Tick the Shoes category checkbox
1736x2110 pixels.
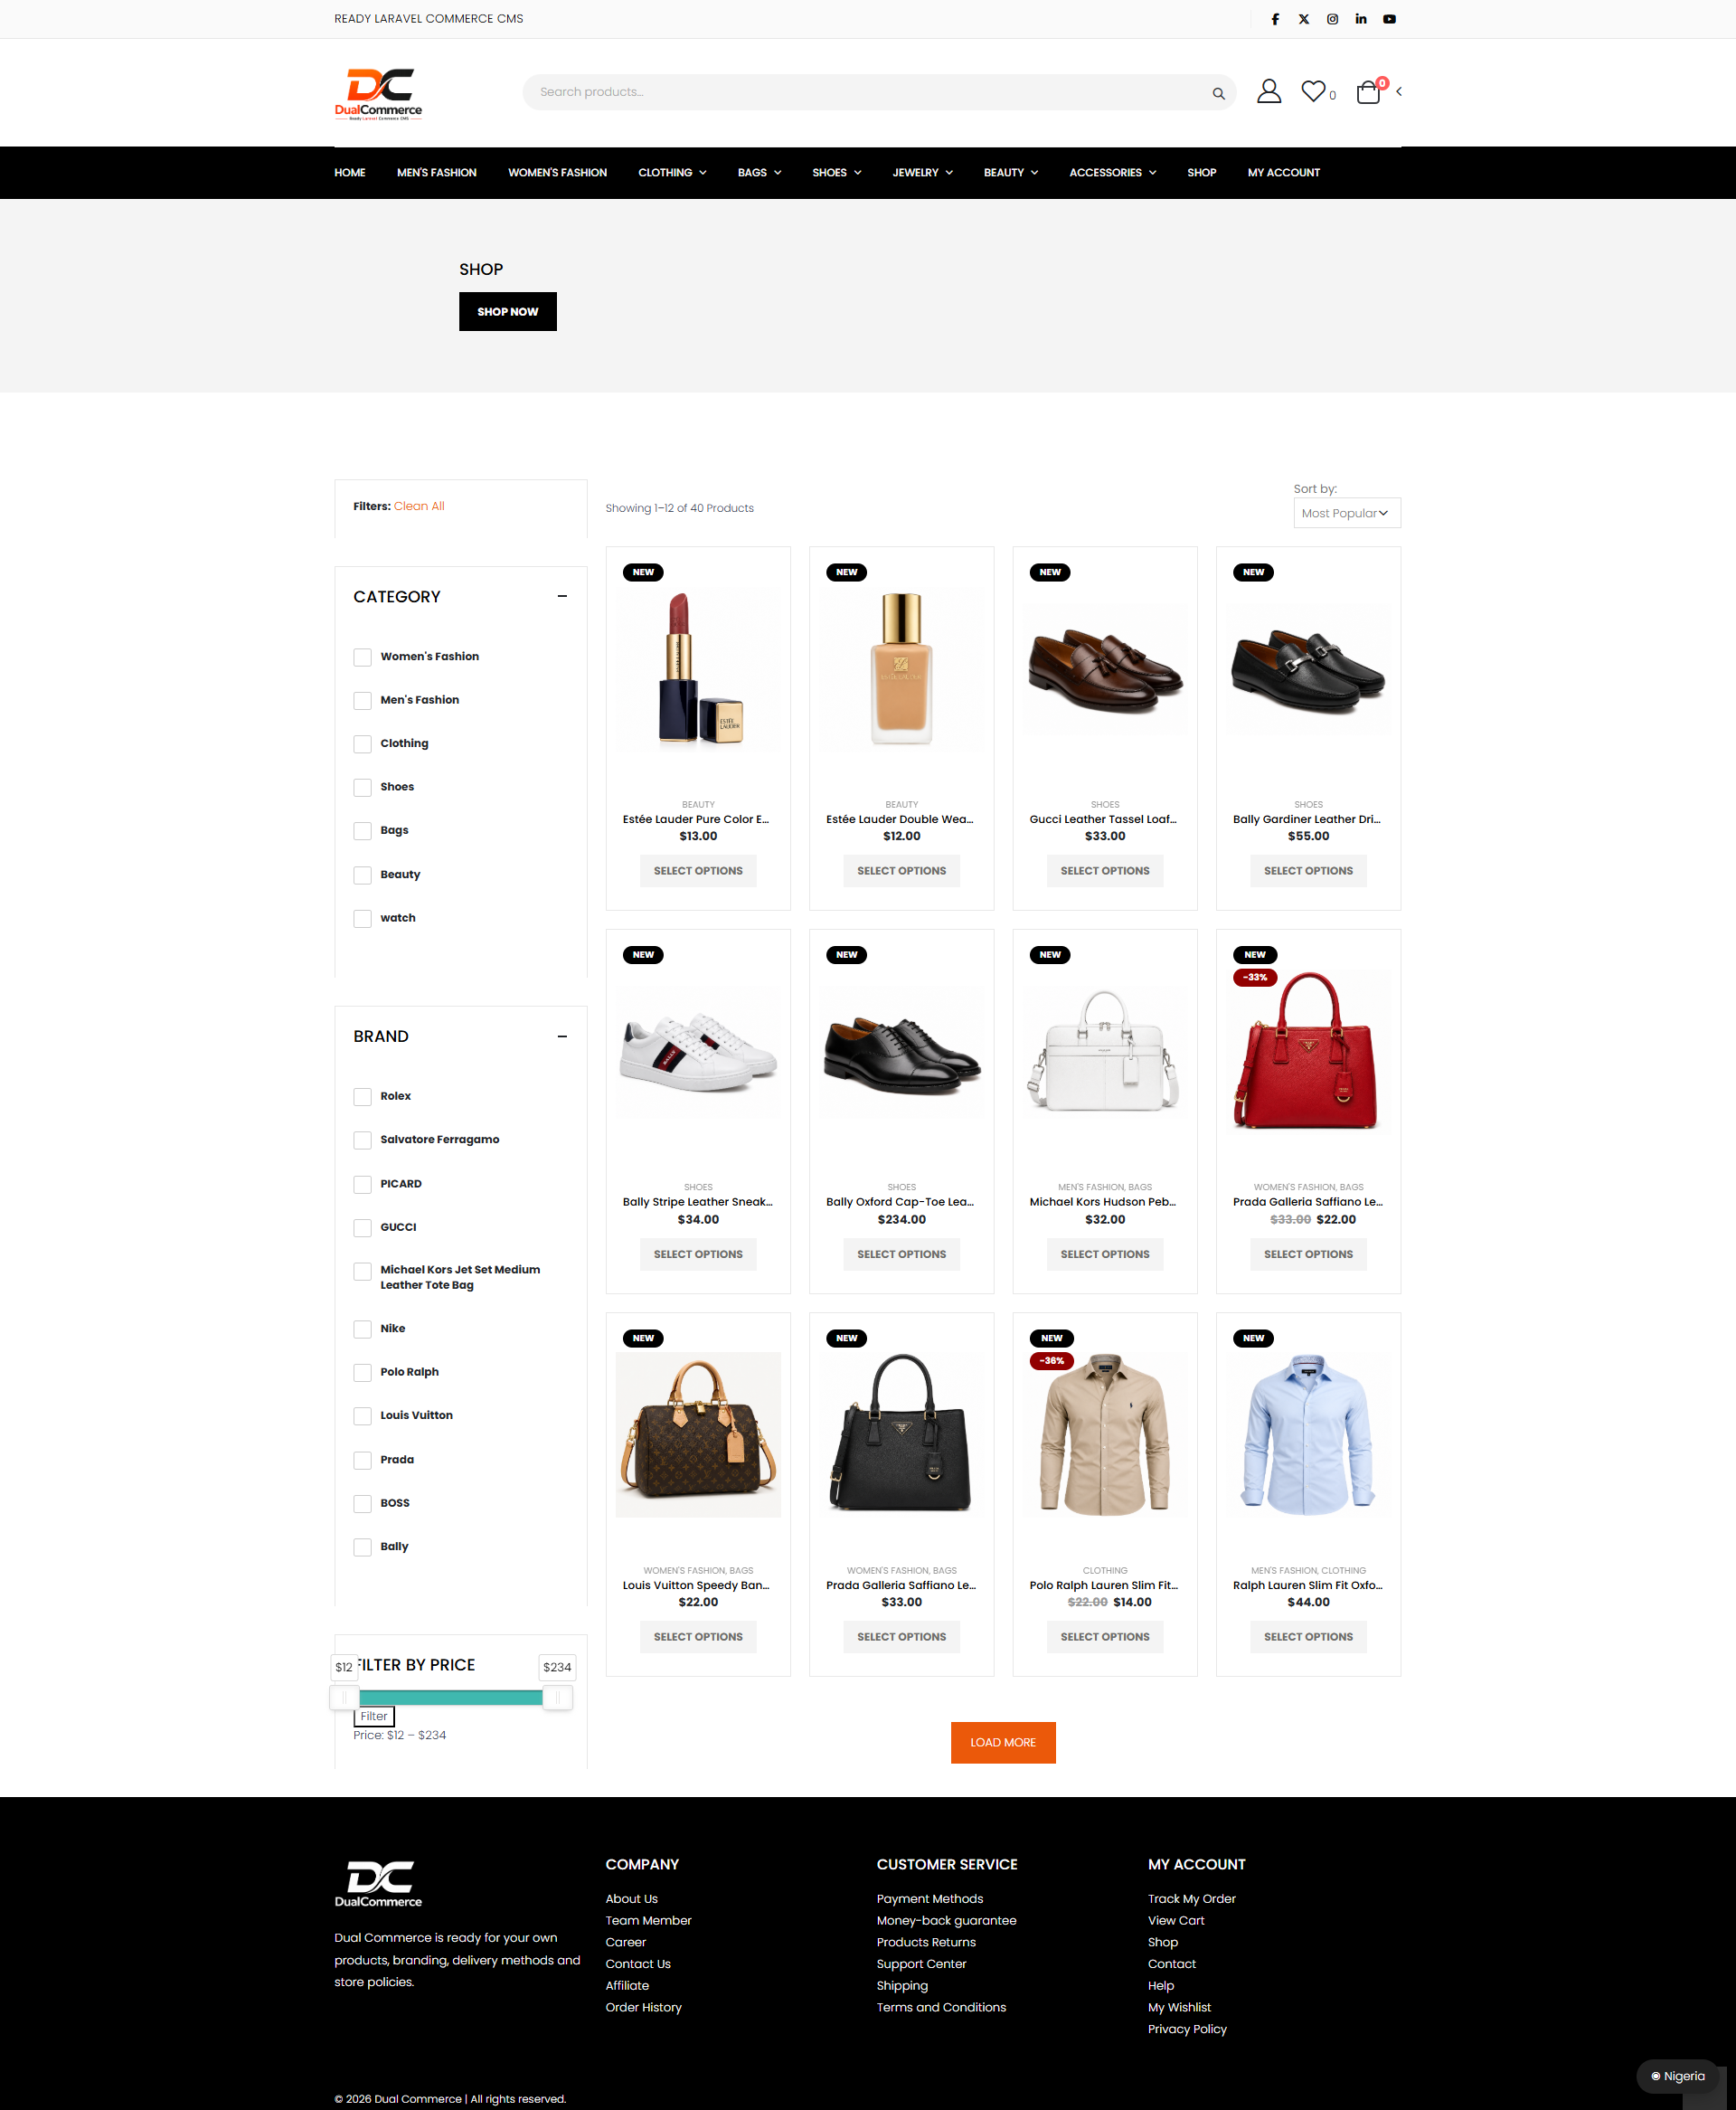pyautogui.click(x=362, y=787)
